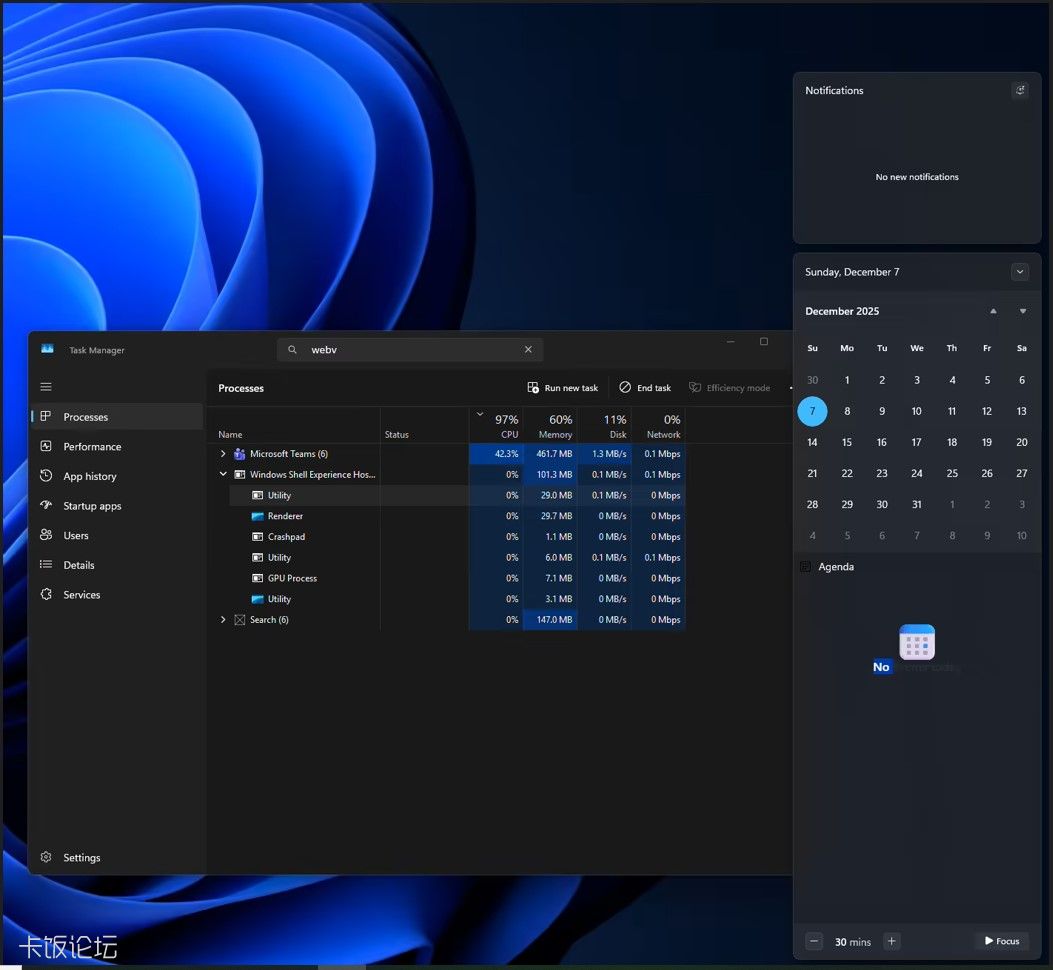This screenshot has height=970, width=1053.
Task: Click the Run new task button
Action: [x=563, y=388]
